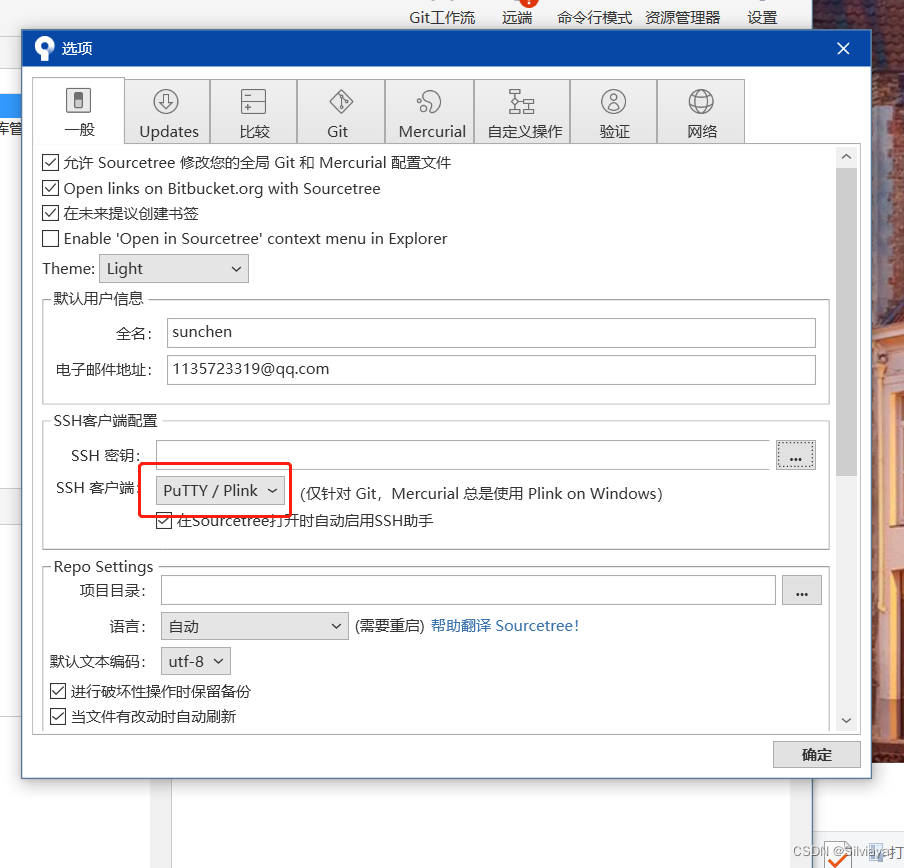Click the 全名 field containing sunchen
The height and width of the screenshot is (868, 904).
[491, 333]
